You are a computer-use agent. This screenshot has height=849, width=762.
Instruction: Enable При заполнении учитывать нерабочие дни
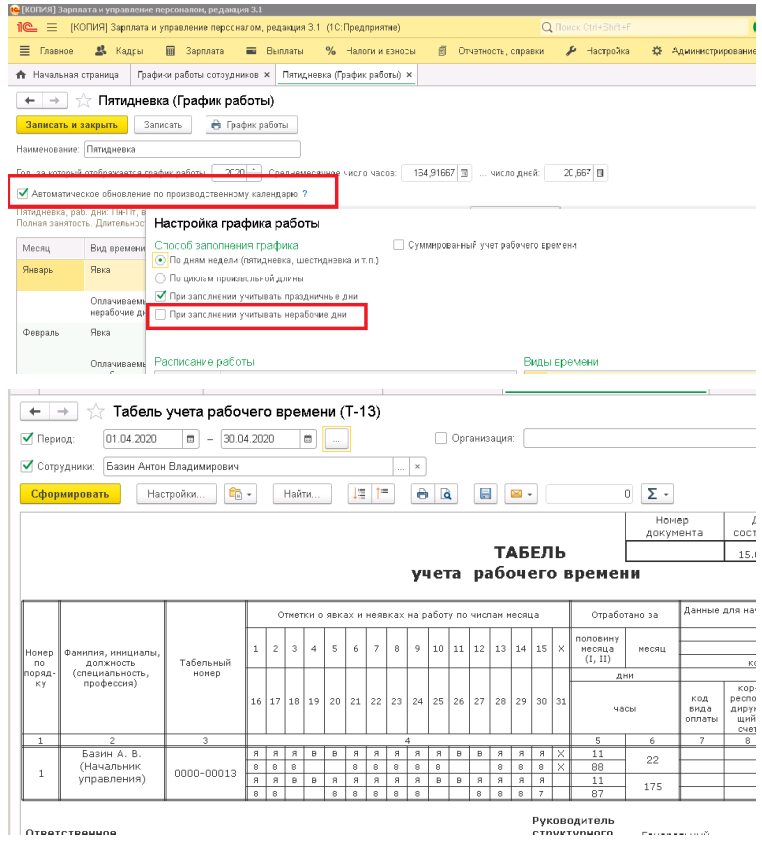161,315
